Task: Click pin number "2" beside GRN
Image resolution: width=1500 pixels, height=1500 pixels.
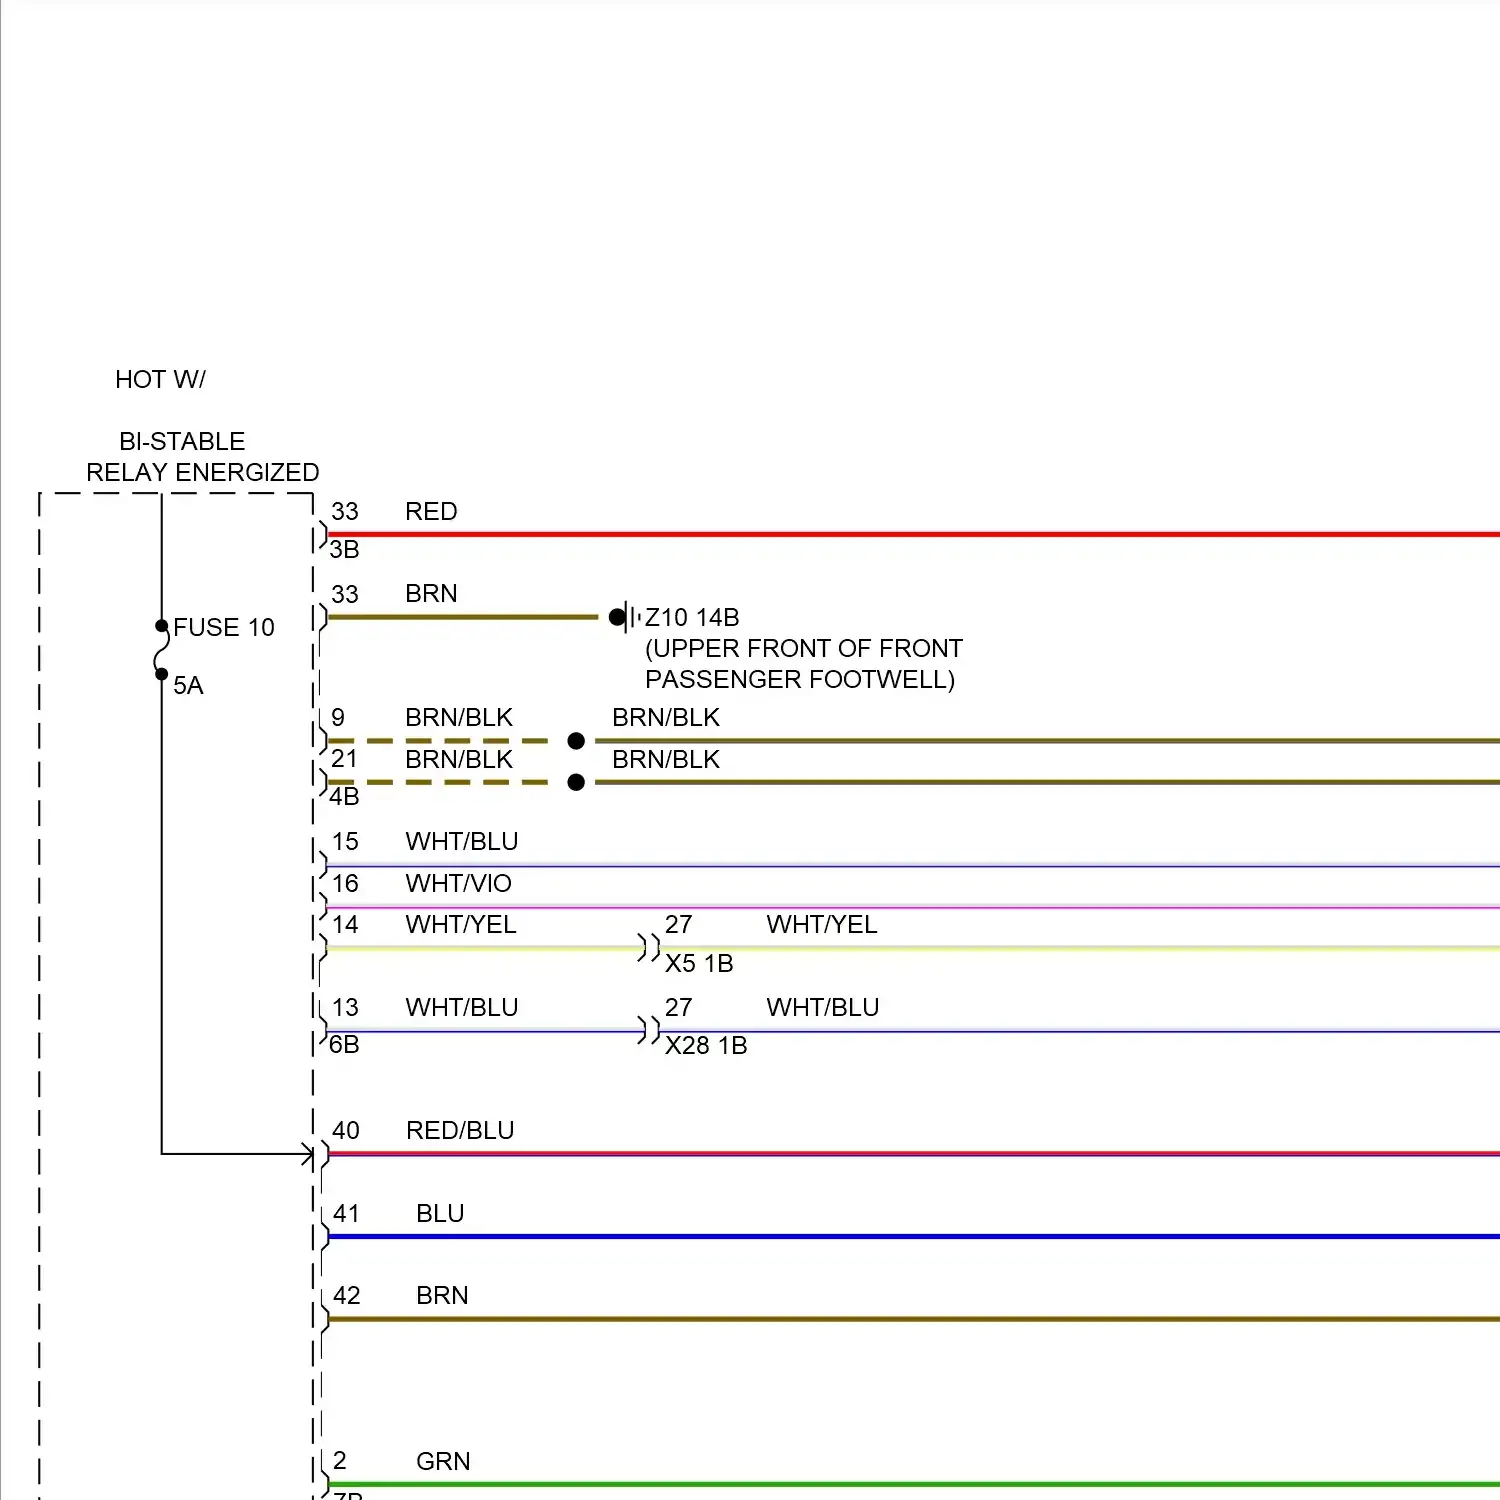Action: coord(340,1462)
